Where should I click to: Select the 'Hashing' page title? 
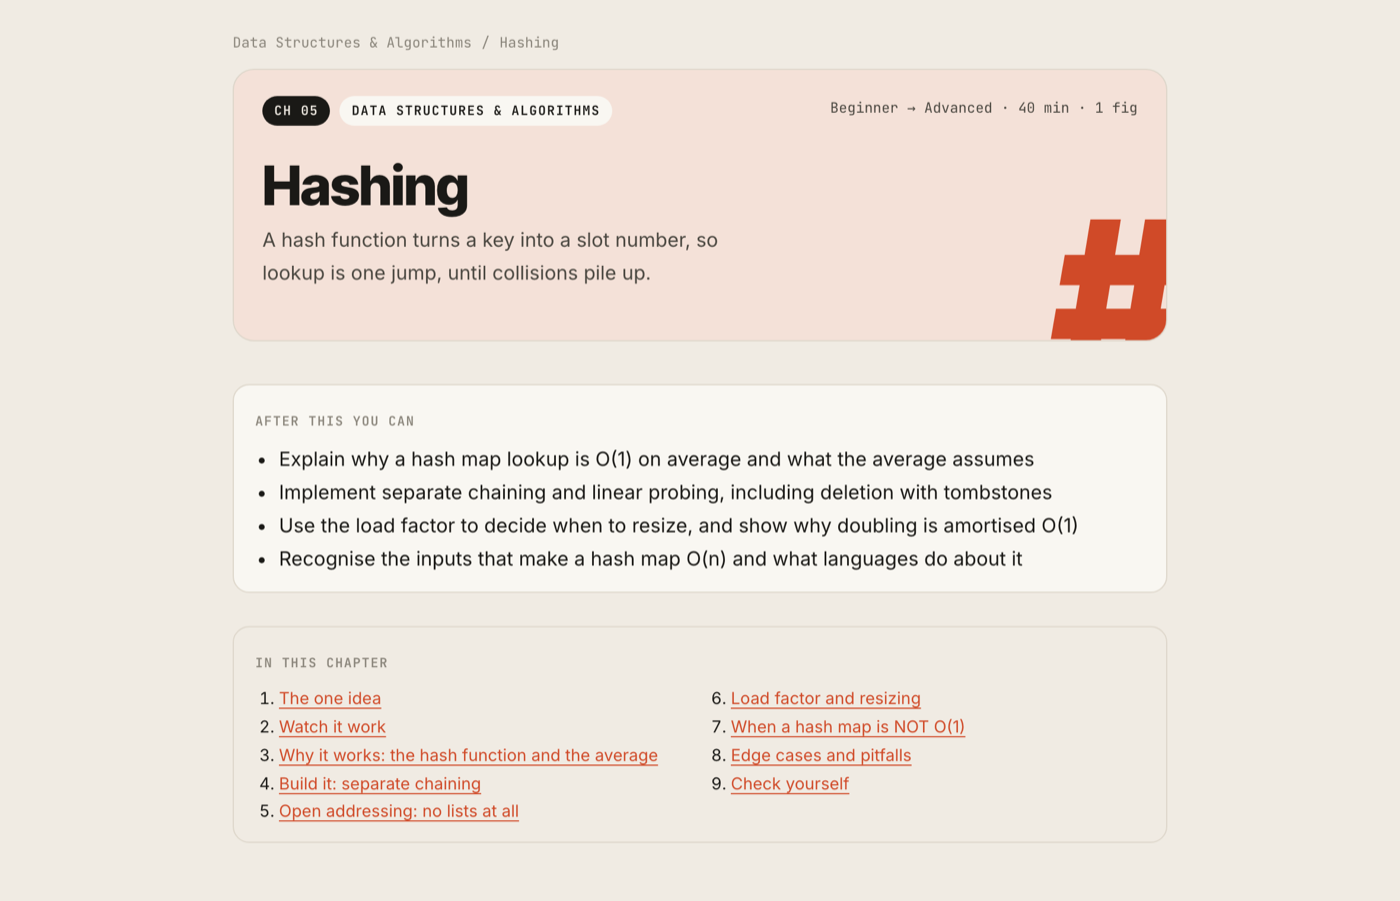pos(365,187)
